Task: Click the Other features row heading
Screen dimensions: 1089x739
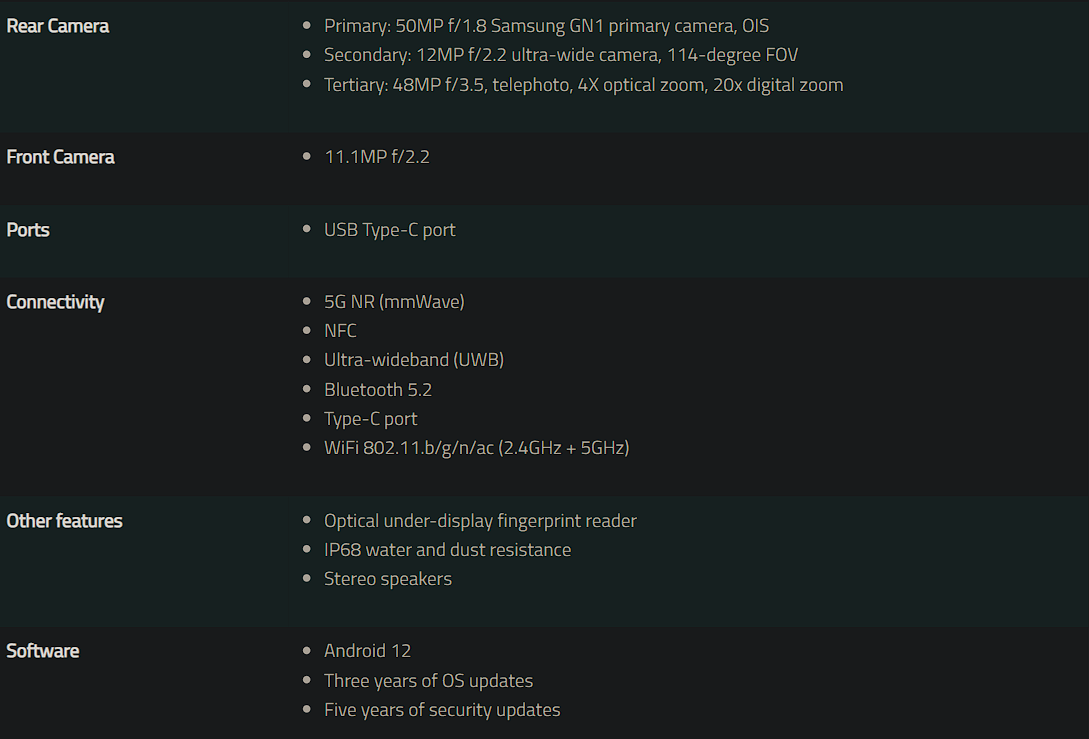Action: click(64, 521)
